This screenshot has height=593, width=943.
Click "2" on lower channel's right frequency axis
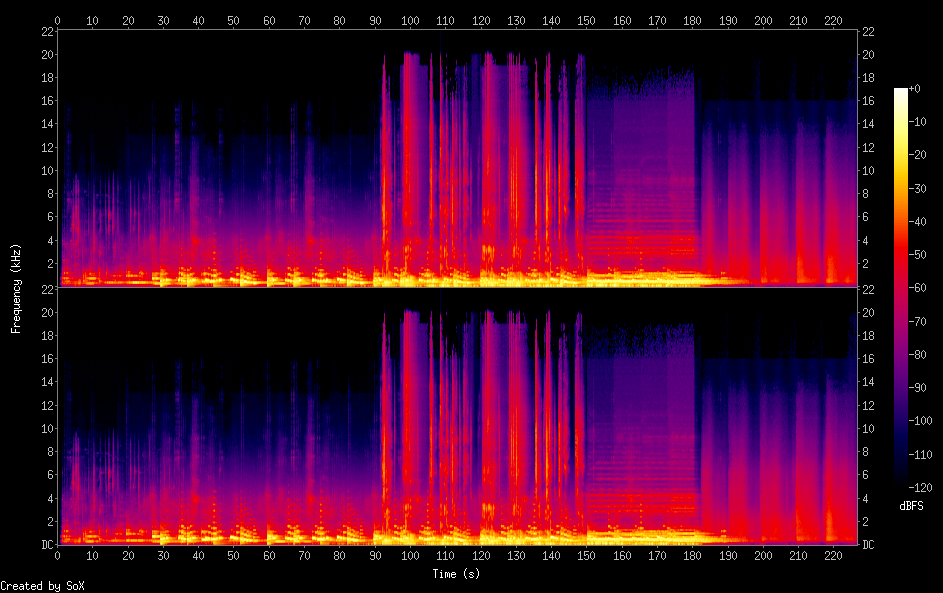865,522
